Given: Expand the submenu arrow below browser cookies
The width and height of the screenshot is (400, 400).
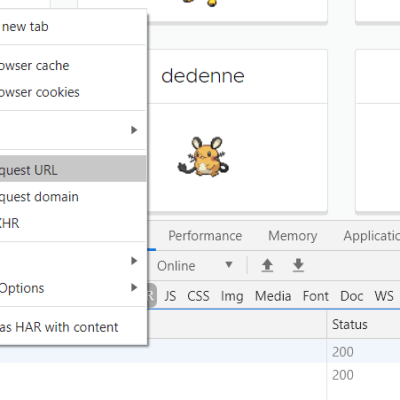Looking at the screenshot, I should pyautogui.click(x=134, y=130).
